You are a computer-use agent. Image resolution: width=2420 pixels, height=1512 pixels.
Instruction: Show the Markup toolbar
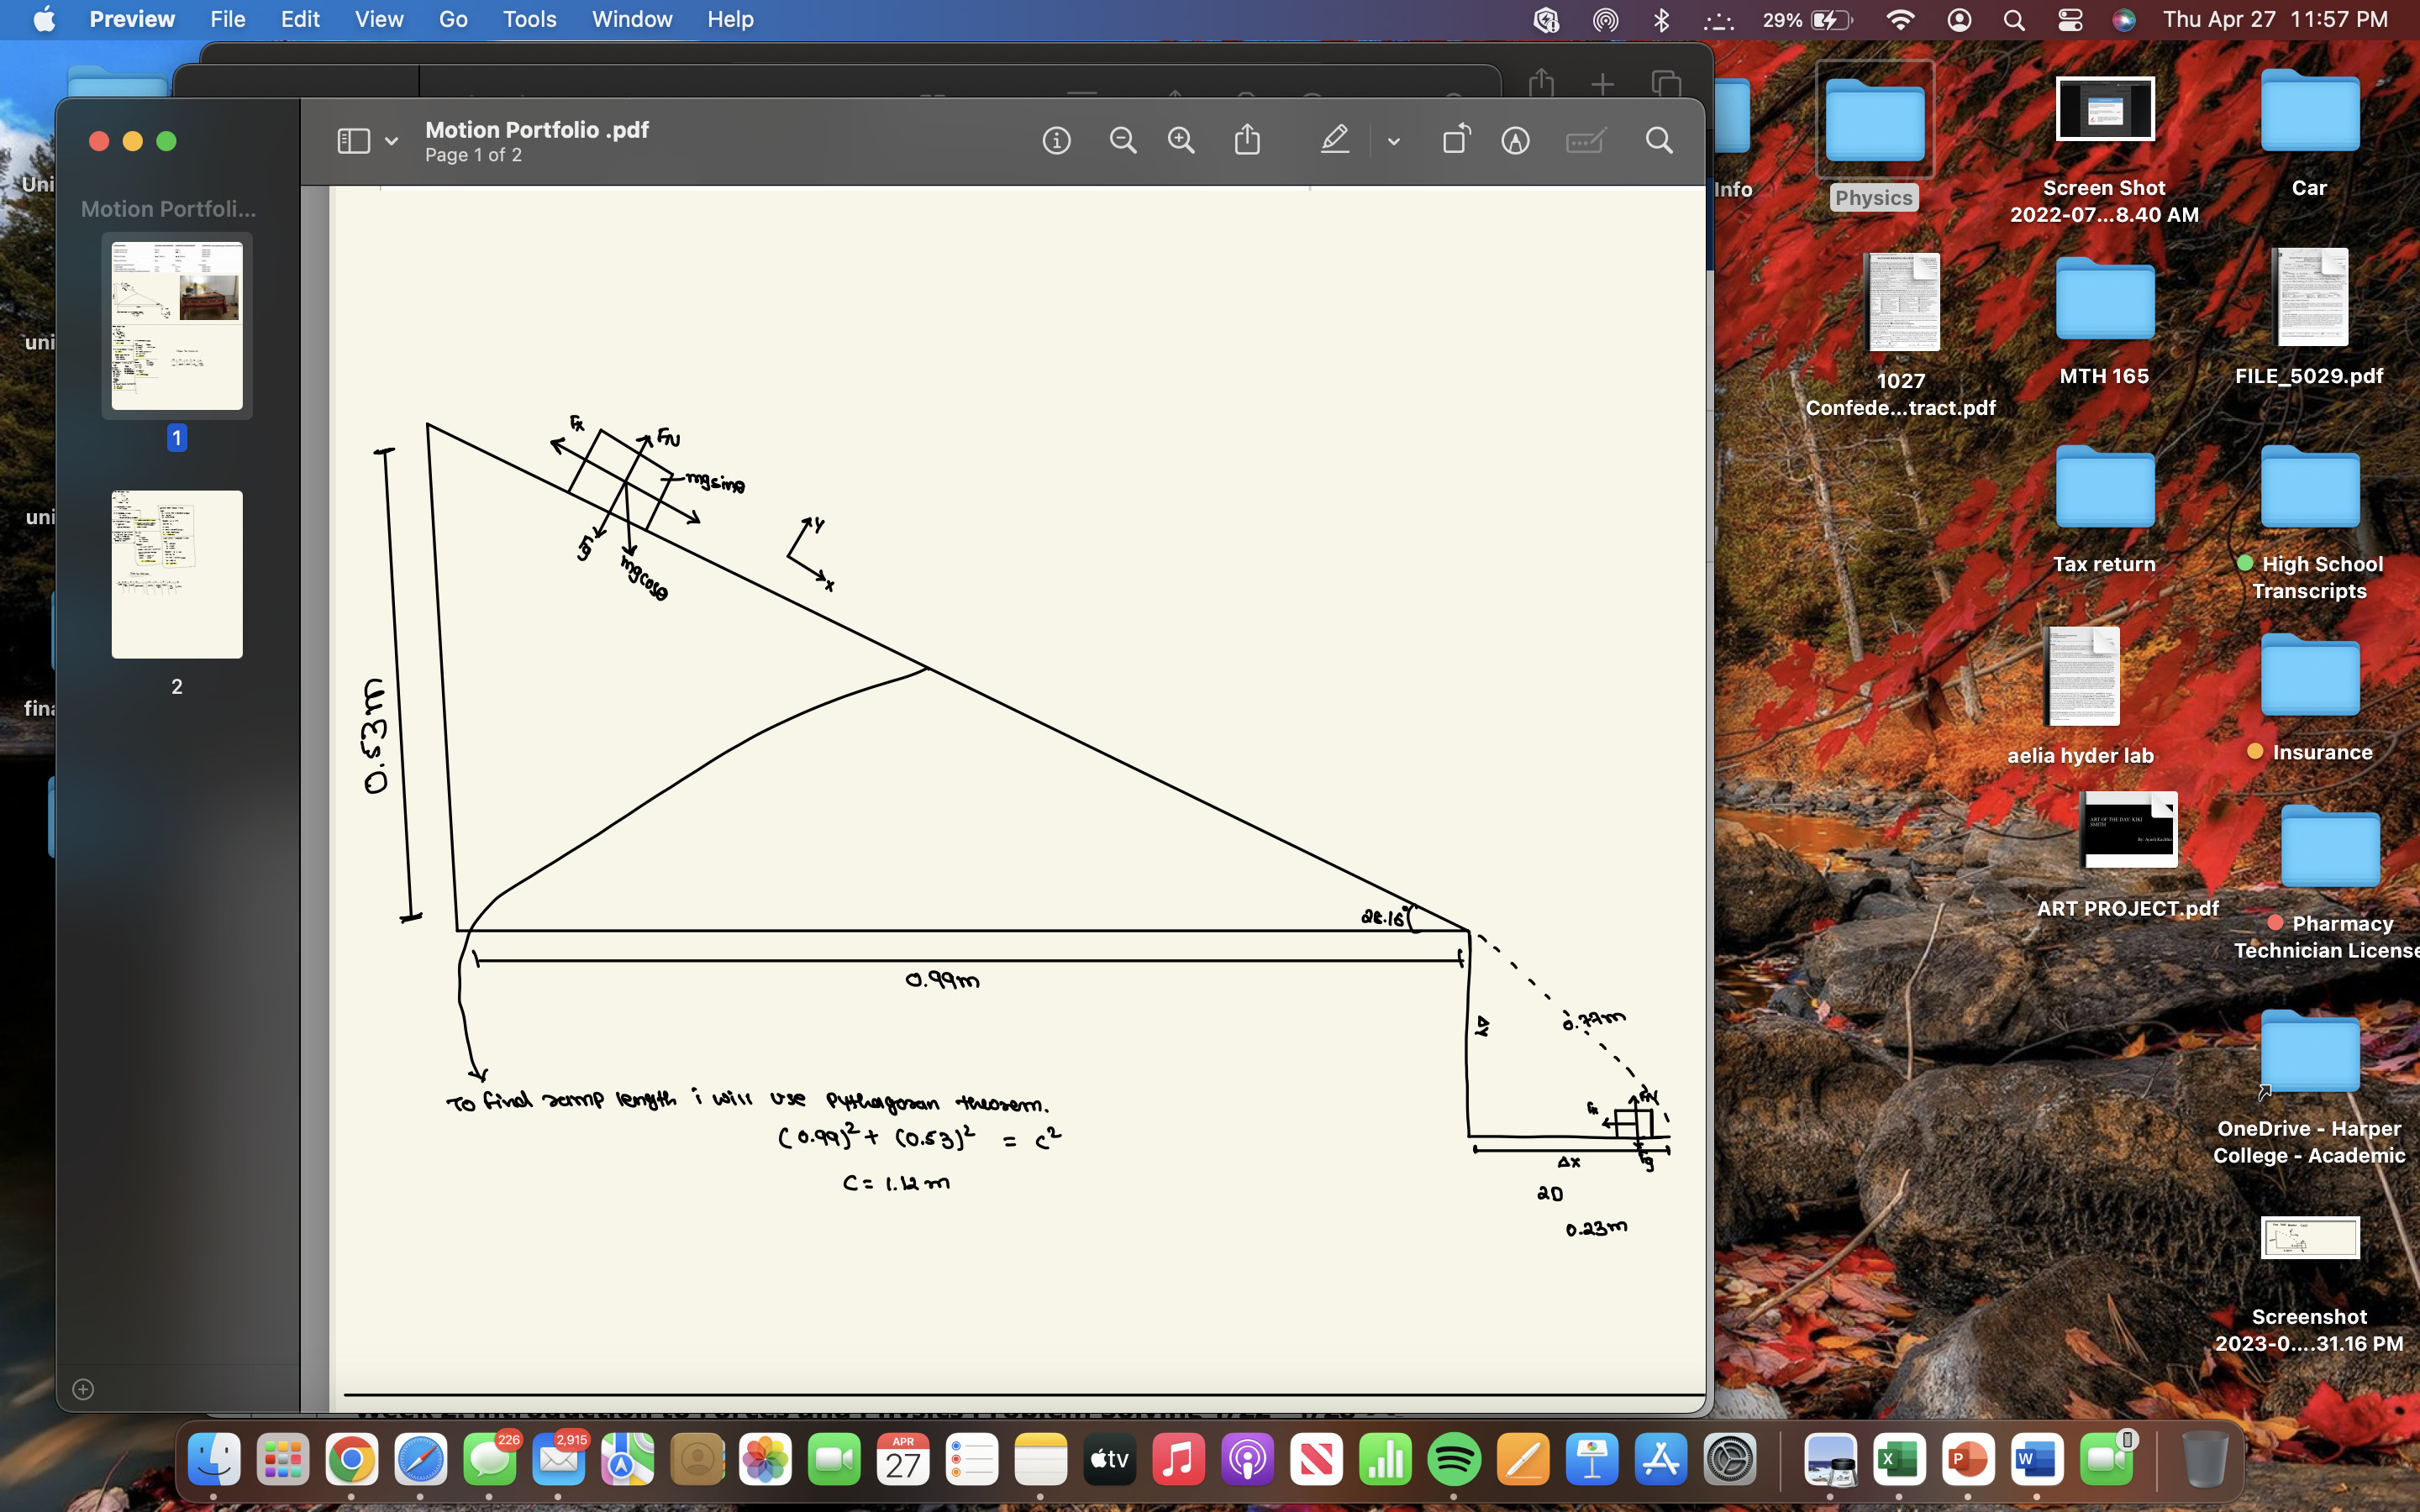coord(1515,141)
